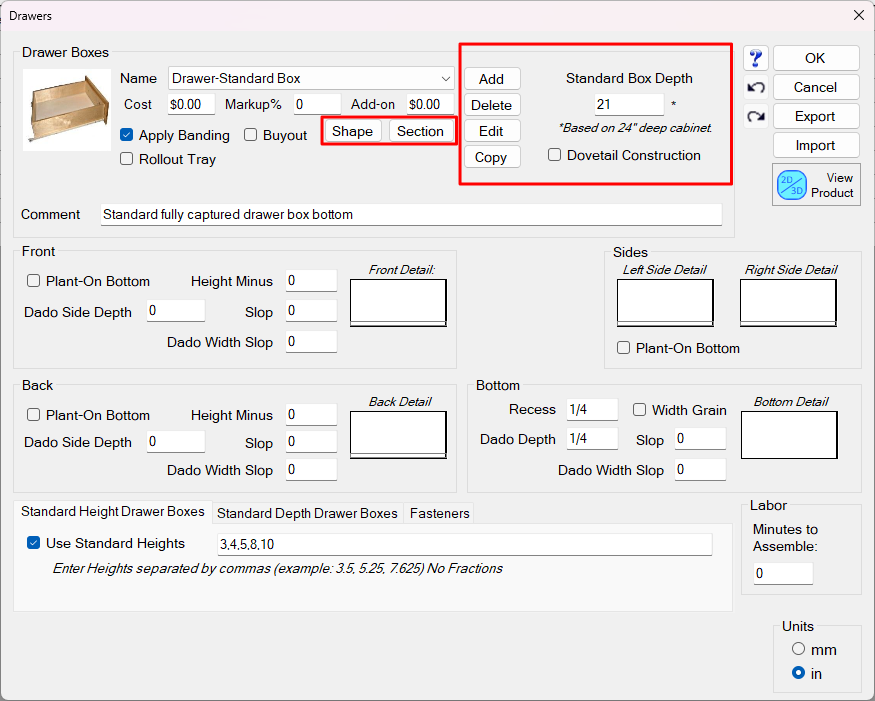
Task: Click the redo arrow icon
Action: pos(756,117)
